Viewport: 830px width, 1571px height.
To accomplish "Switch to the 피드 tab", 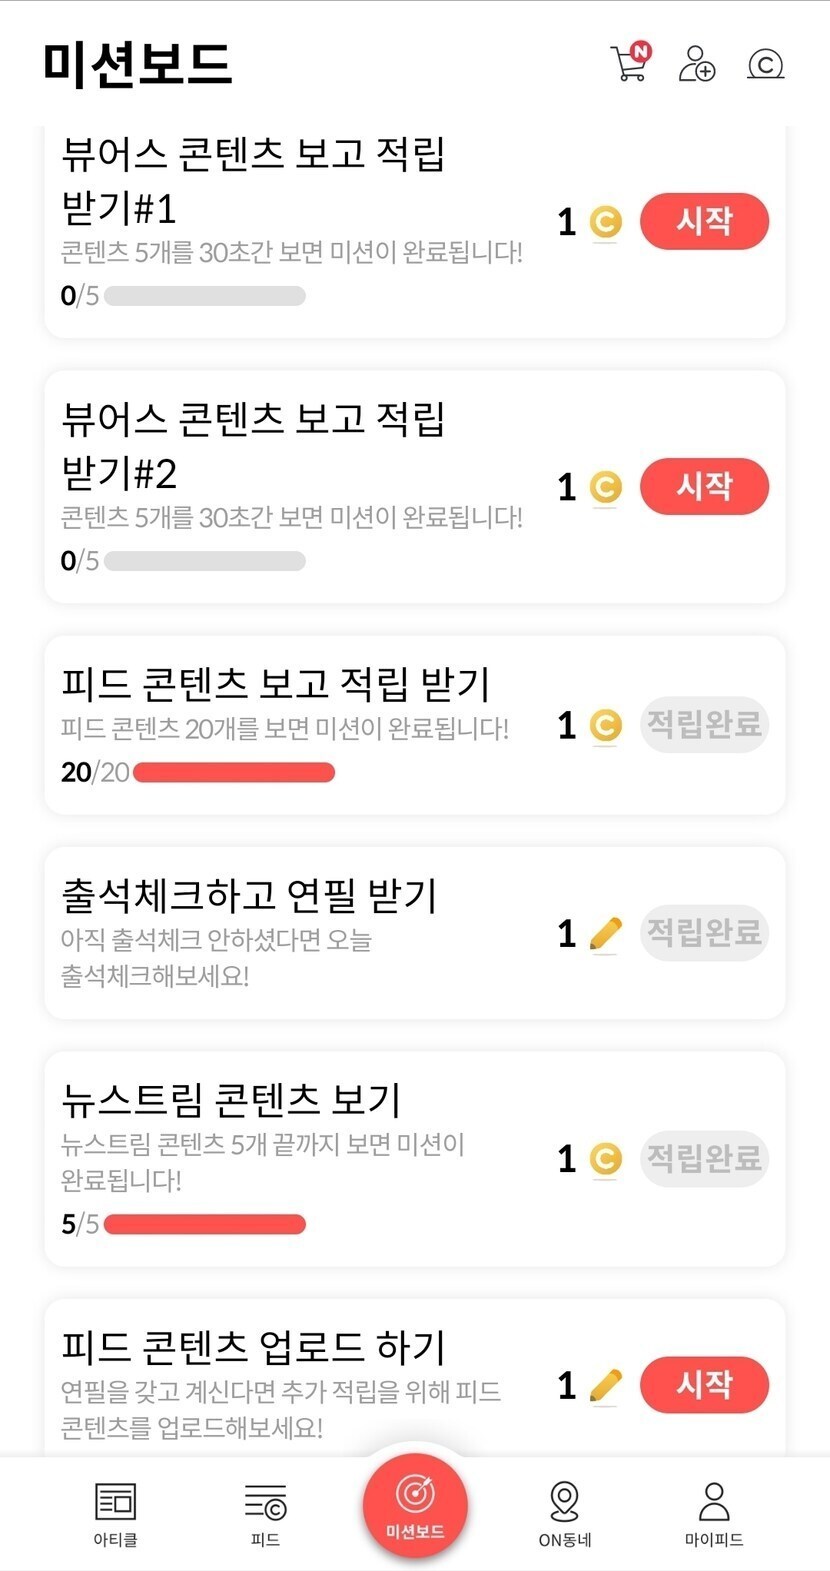I will point(265,1513).
